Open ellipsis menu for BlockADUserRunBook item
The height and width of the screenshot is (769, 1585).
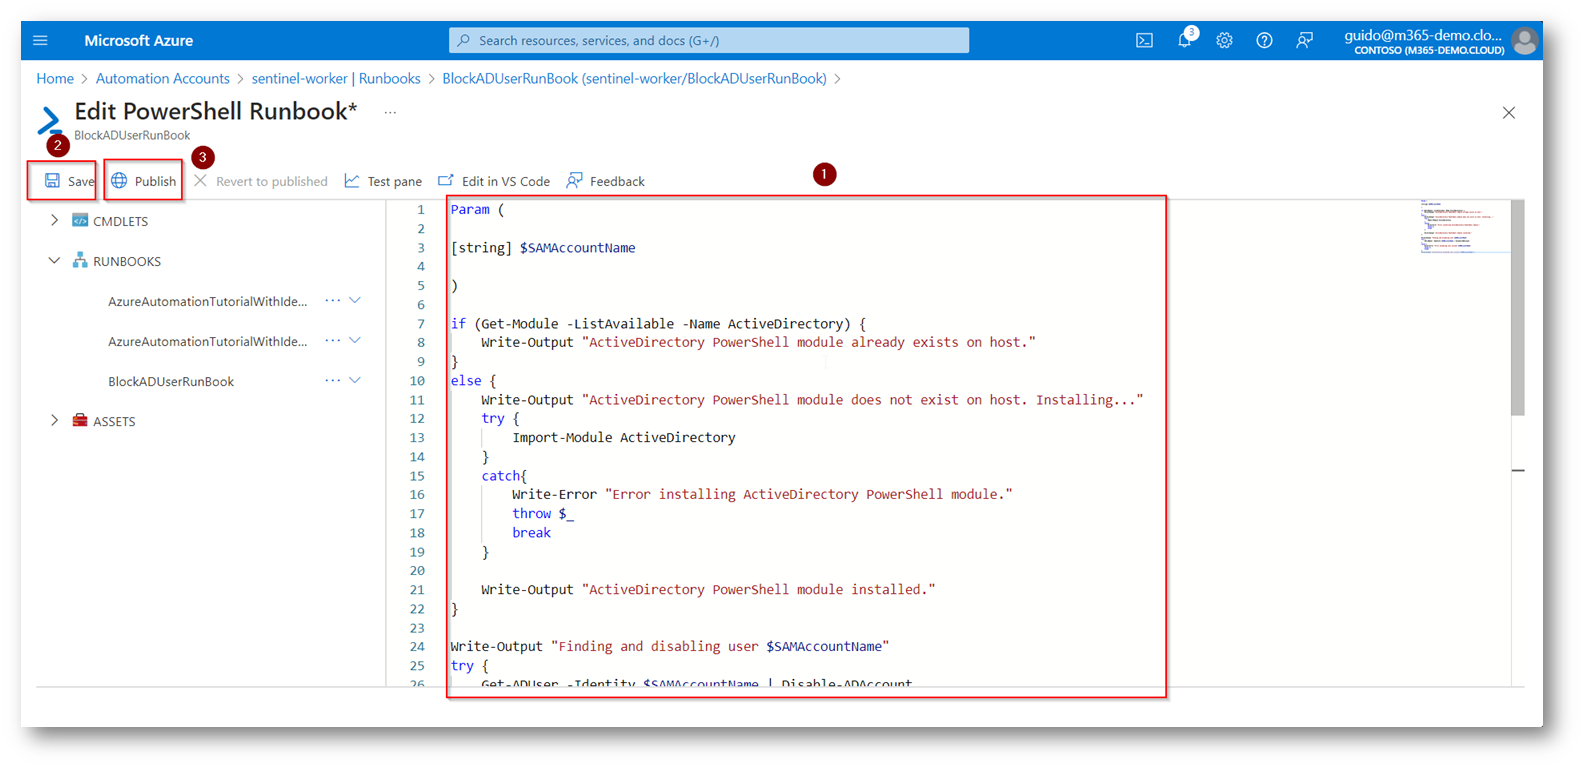tap(332, 381)
